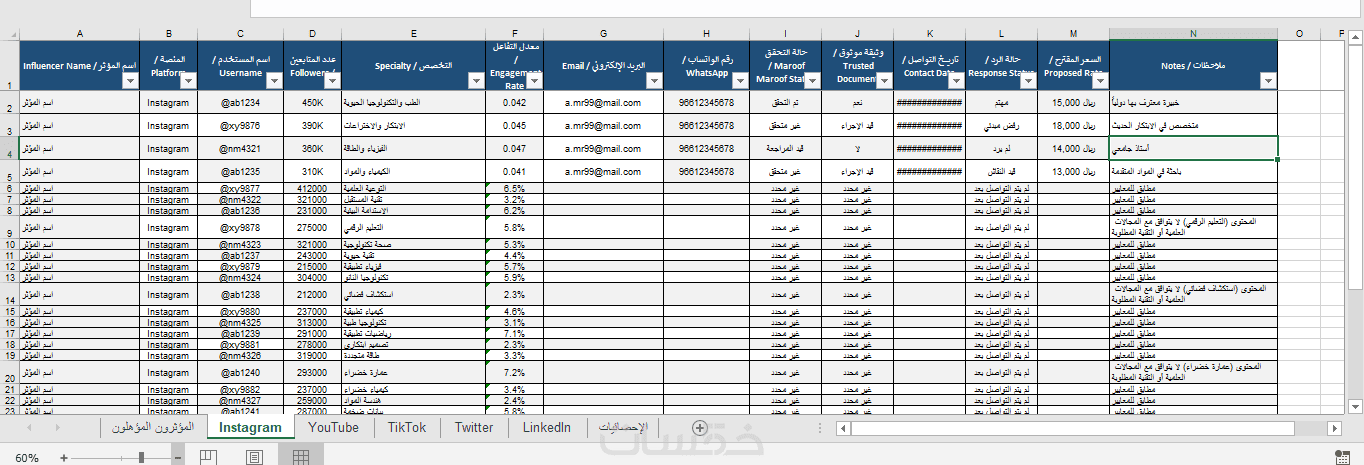Add a new sheet with the plus icon

[x=700, y=428]
